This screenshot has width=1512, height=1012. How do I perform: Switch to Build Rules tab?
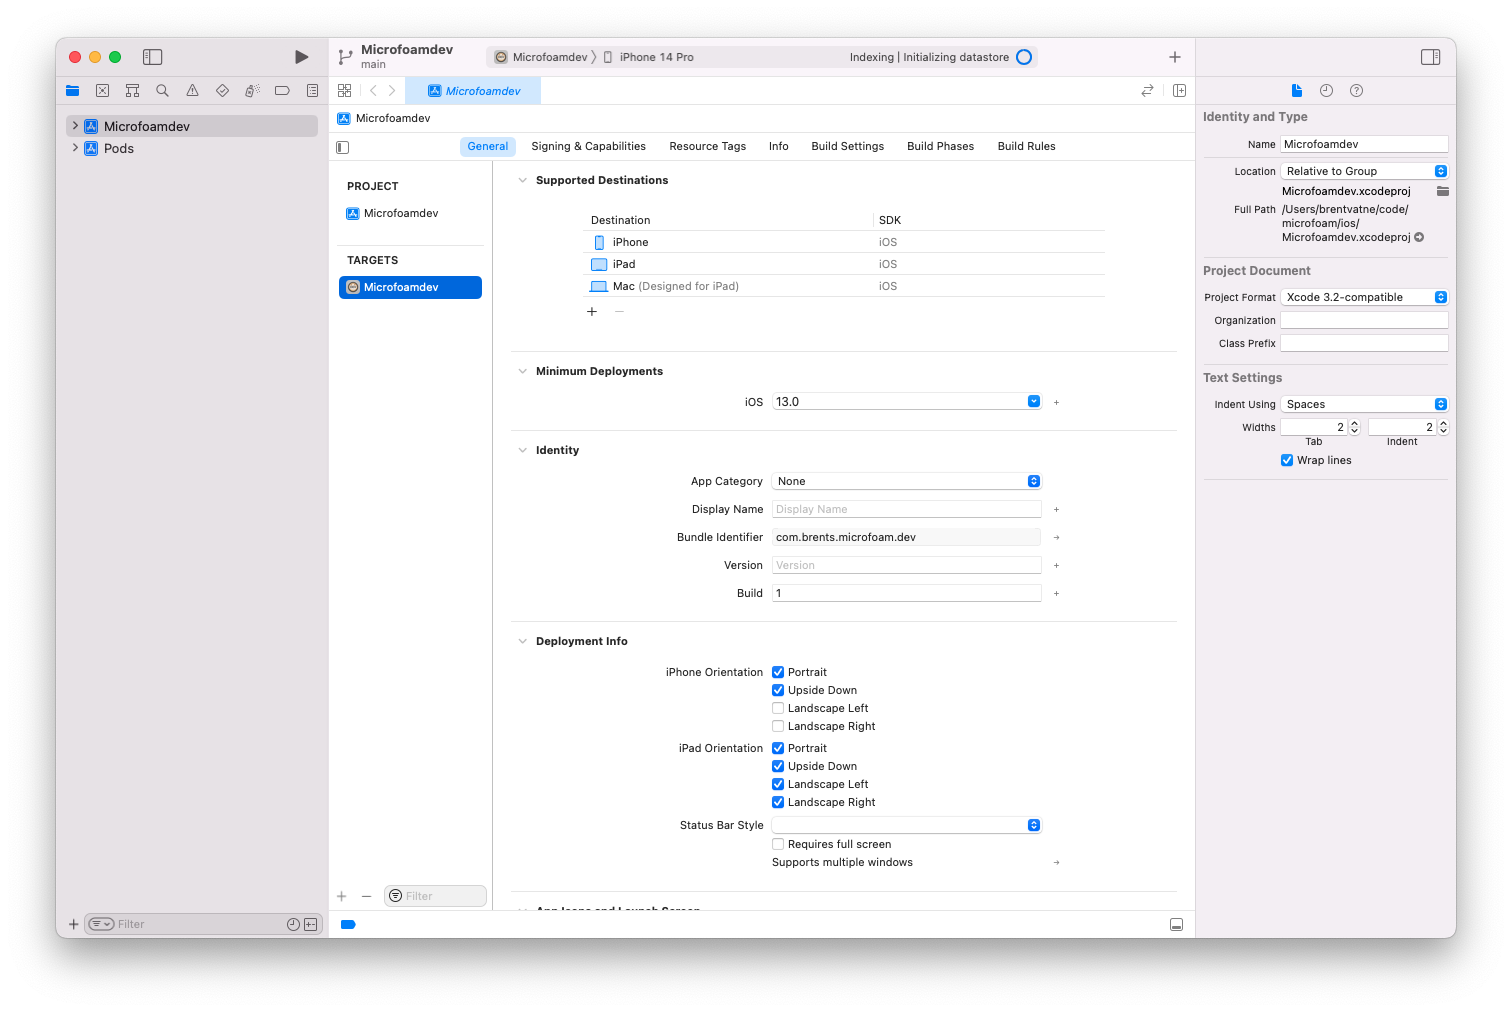tap(1026, 146)
